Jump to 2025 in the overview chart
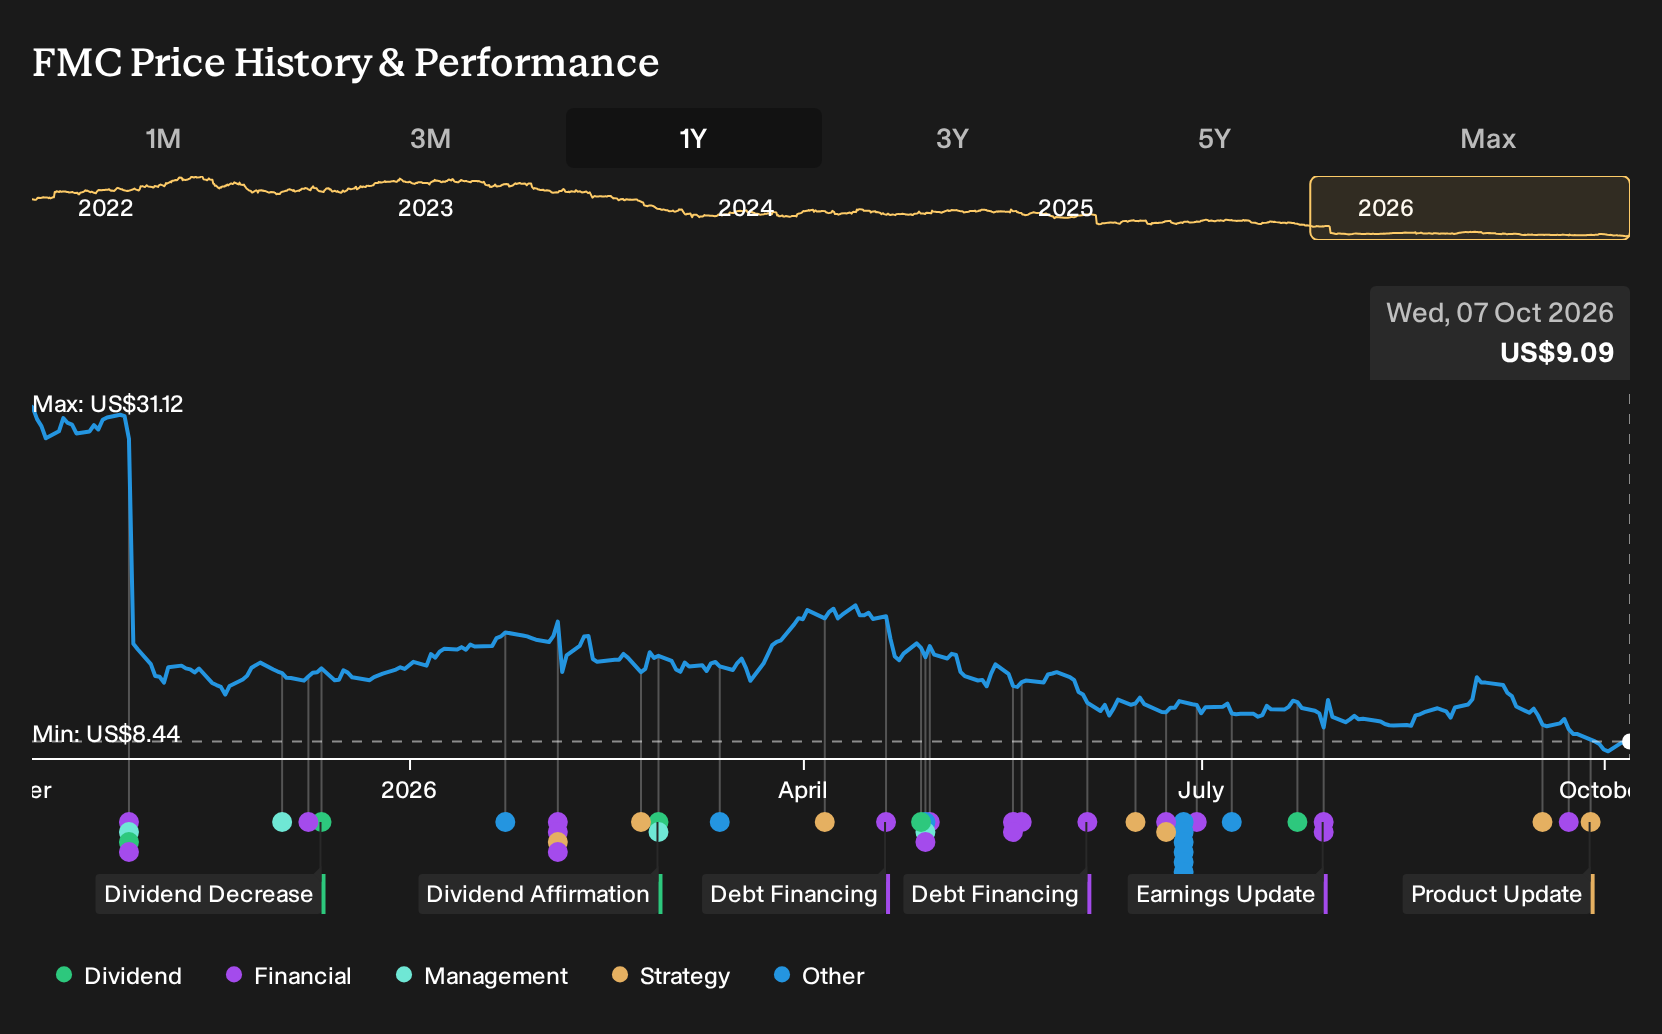The width and height of the screenshot is (1662, 1034). pos(1065,208)
